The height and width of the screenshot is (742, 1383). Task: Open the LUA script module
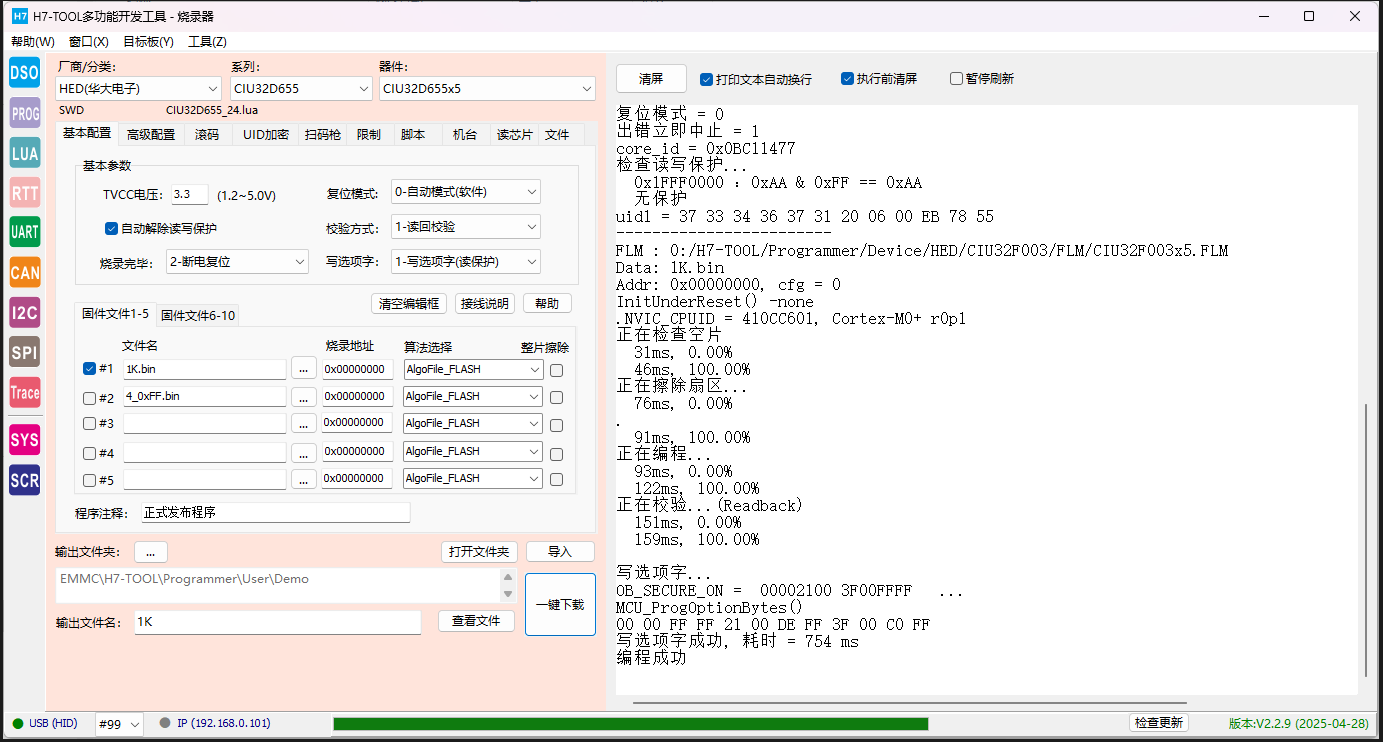[x=24, y=152]
